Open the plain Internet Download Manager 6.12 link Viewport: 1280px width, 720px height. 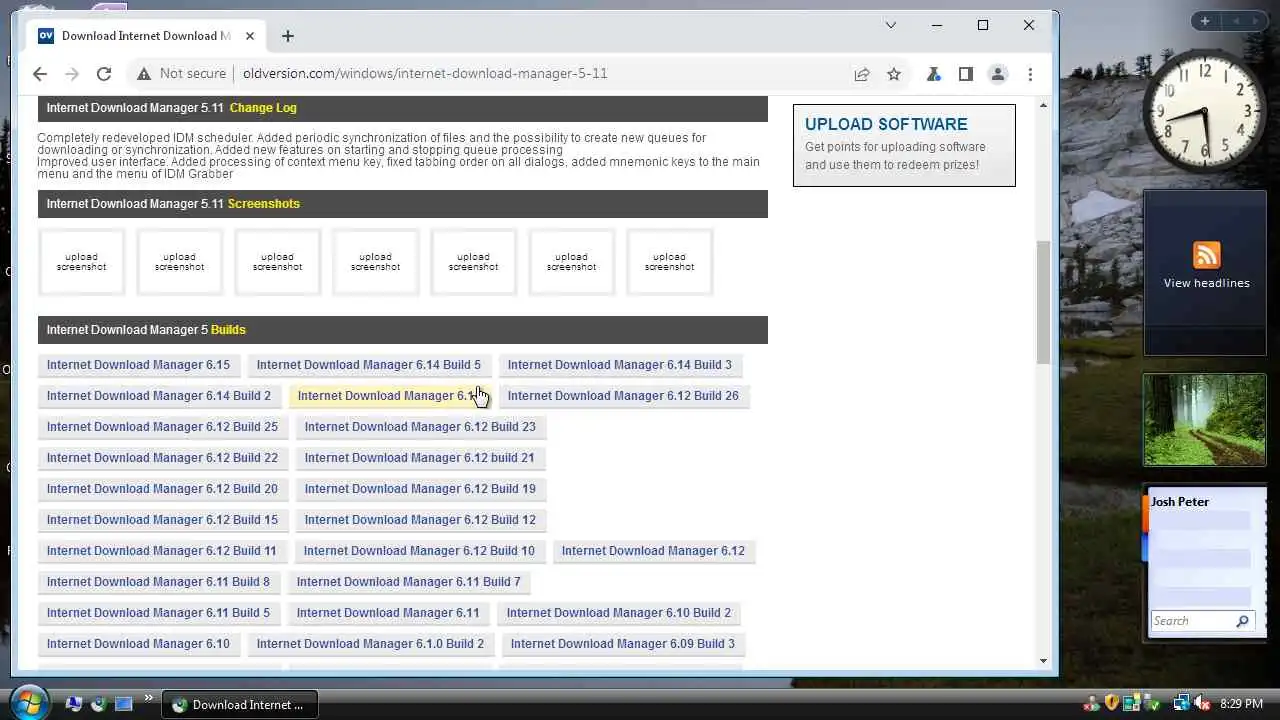pyautogui.click(x=653, y=551)
